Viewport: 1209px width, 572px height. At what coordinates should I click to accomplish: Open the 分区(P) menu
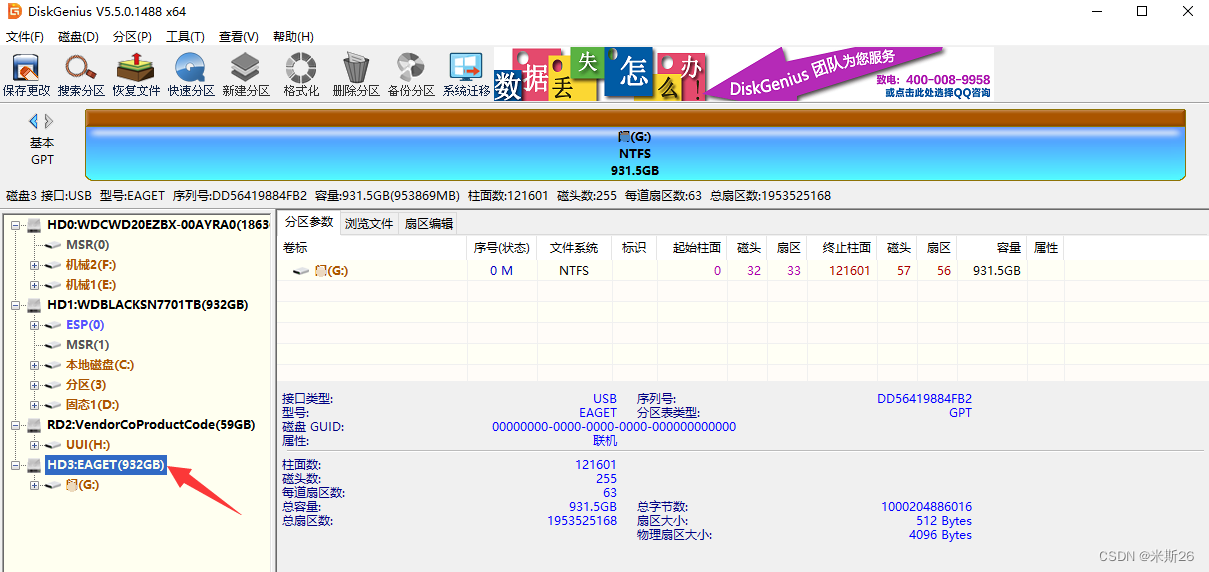[x=132, y=37]
